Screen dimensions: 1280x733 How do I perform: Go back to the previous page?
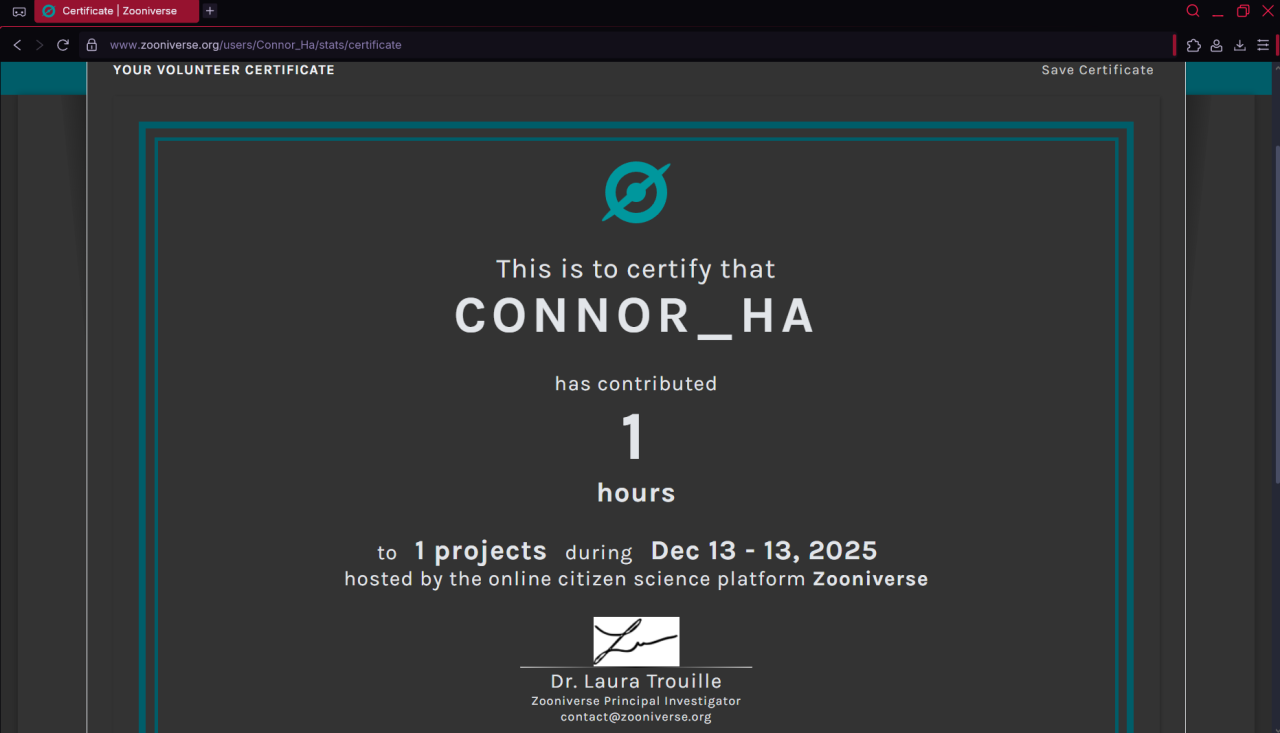(17, 45)
